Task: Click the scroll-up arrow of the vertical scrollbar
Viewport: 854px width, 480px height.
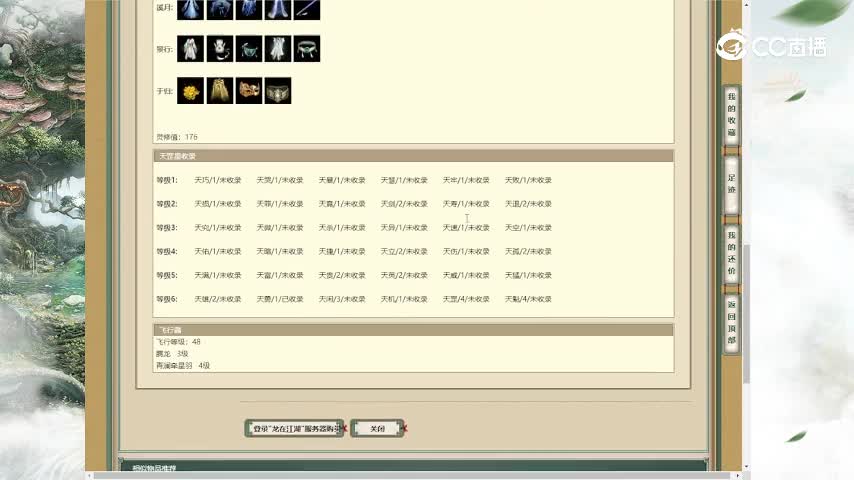Action: (x=746, y=4)
